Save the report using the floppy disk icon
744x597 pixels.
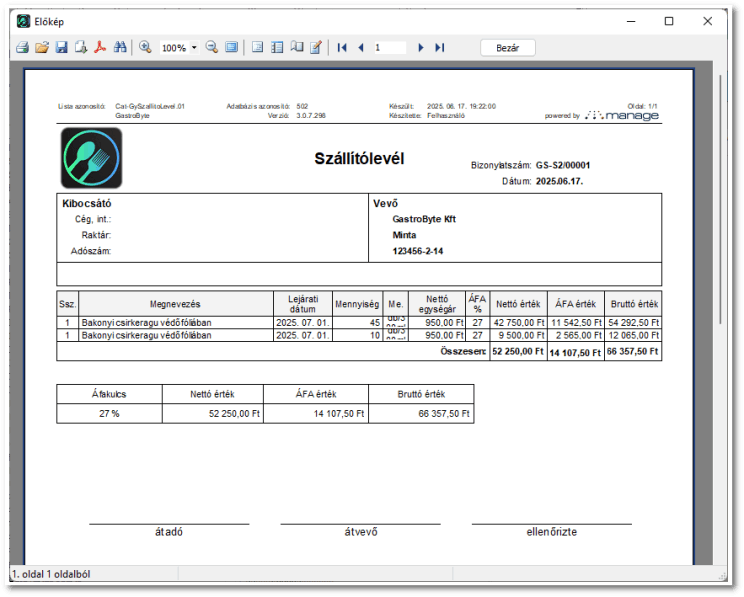[61, 47]
